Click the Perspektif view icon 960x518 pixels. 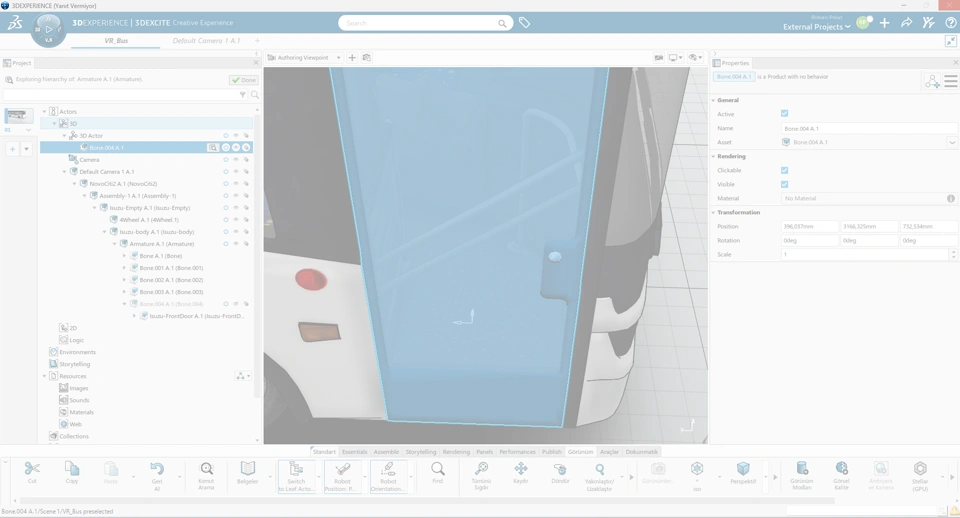click(743, 469)
